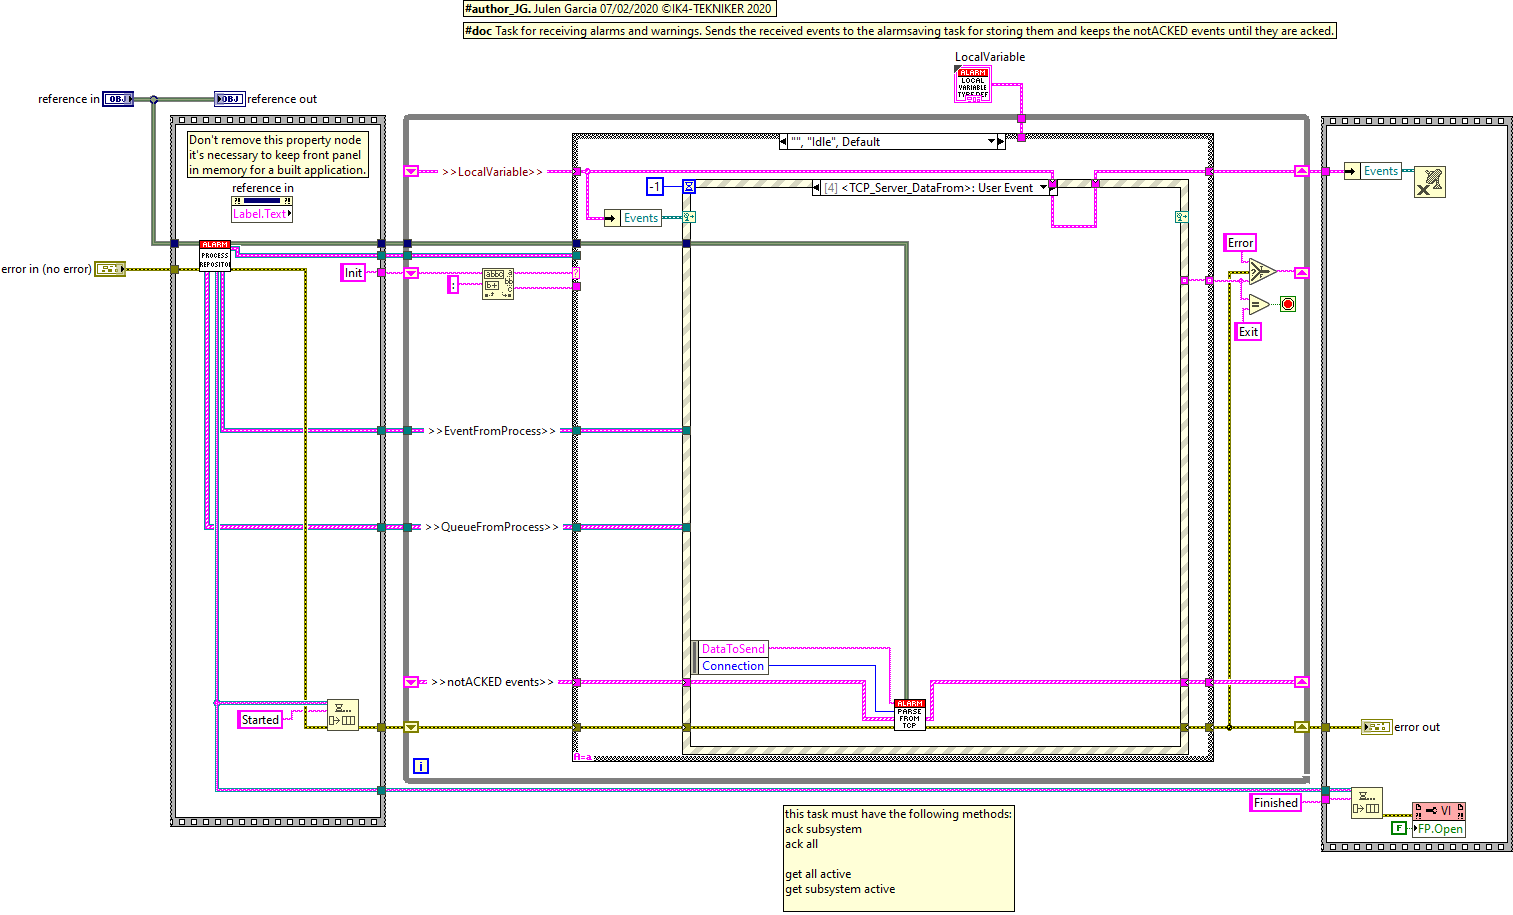Select the ALARM Parse From TCP subVI
The image size is (1513, 915).
click(910, 714)
